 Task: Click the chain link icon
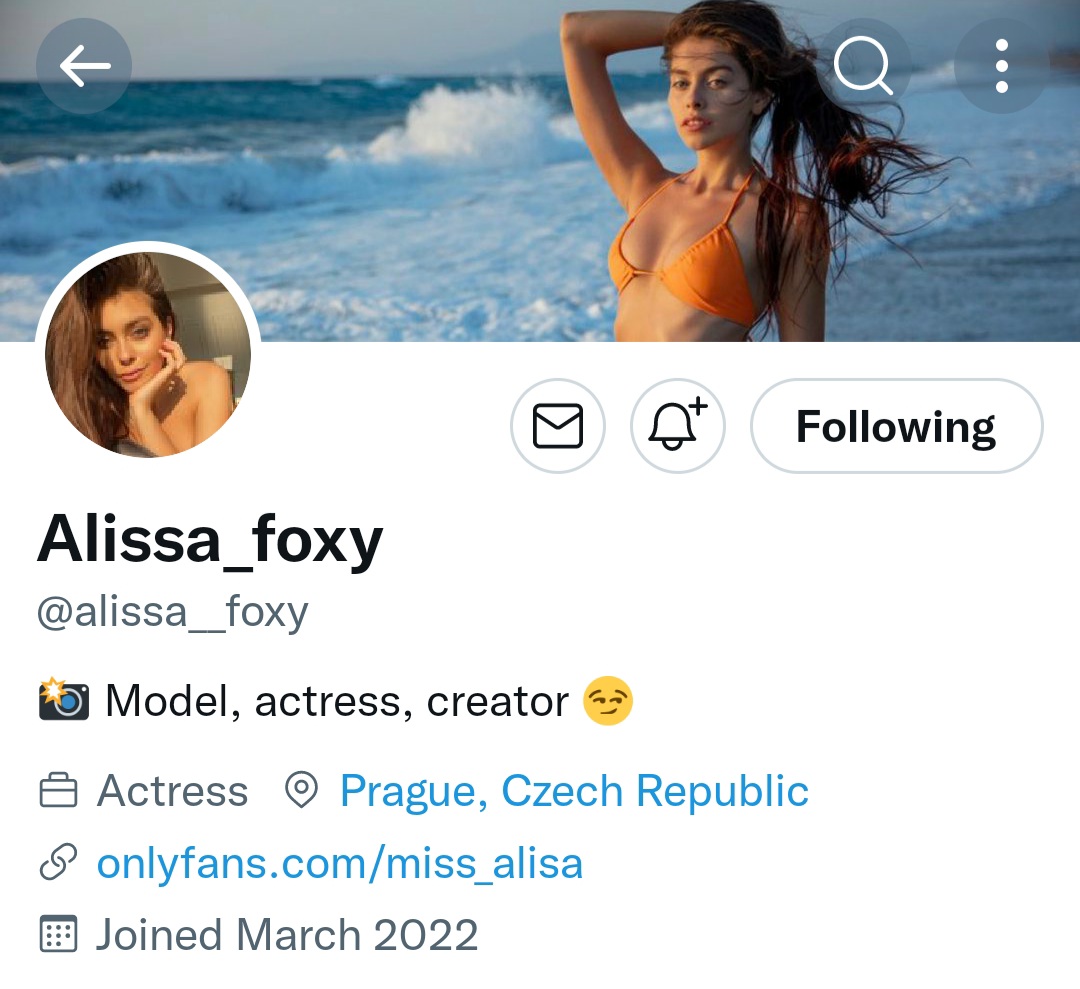coord(58,864)
